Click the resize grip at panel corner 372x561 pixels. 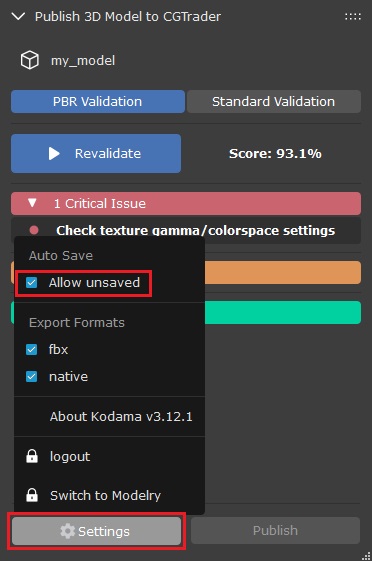[366, 556]
